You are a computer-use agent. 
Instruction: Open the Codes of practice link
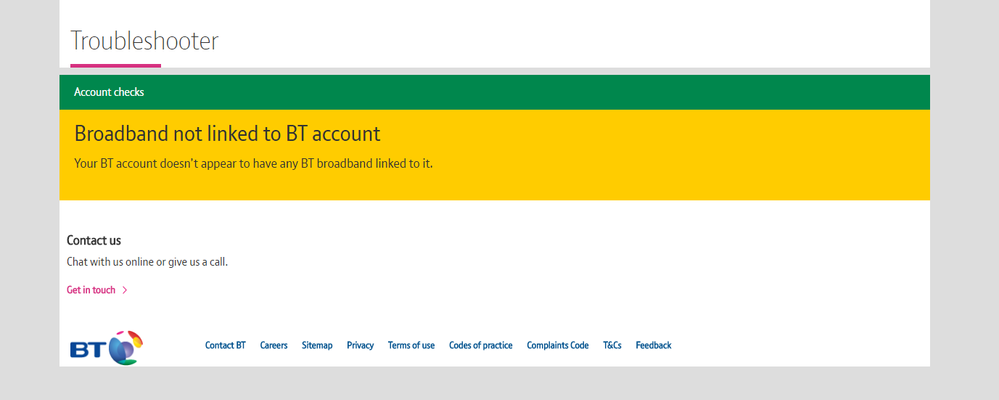[x=480, y=345]
